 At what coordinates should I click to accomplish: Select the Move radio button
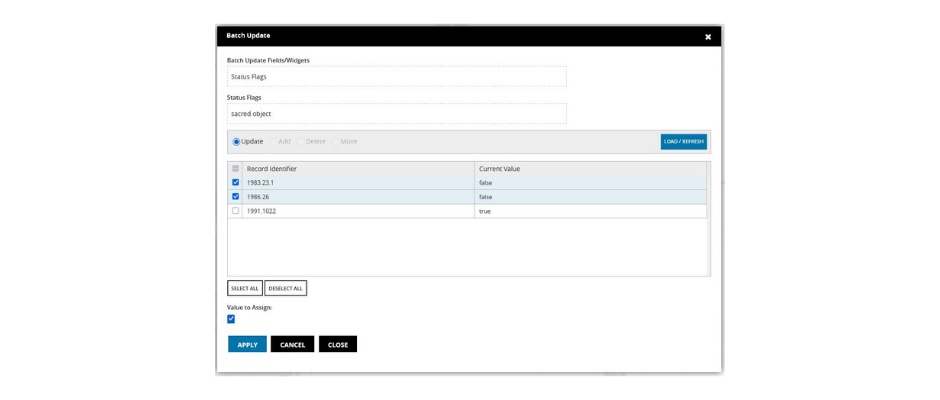[x=336, y=142]
